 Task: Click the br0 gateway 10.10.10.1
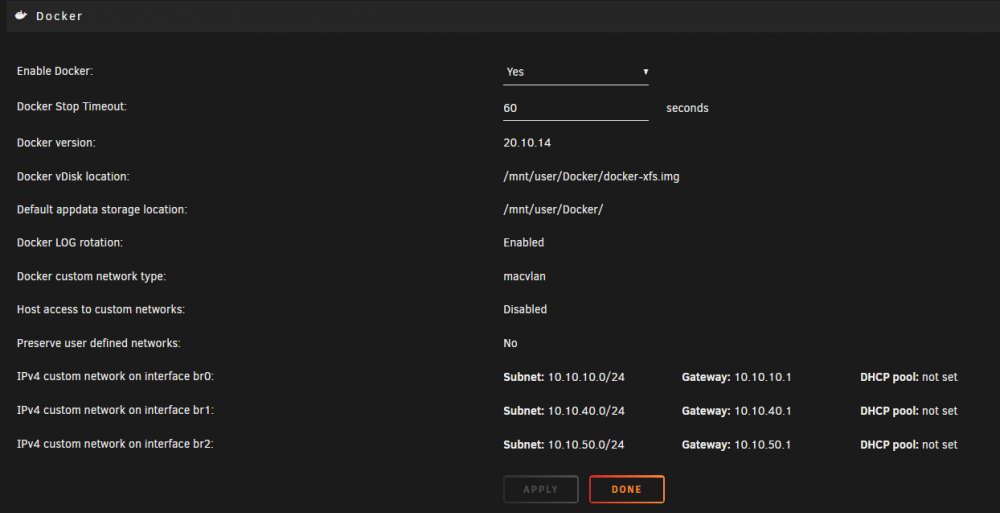(x=763, y=377)
